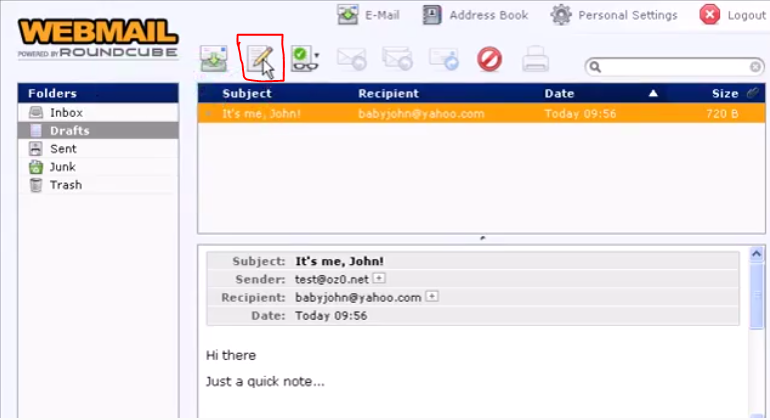Click the Address Book icon
Image resolution: width=770 pixels, height=420 pixels.
tap(432, 15)
